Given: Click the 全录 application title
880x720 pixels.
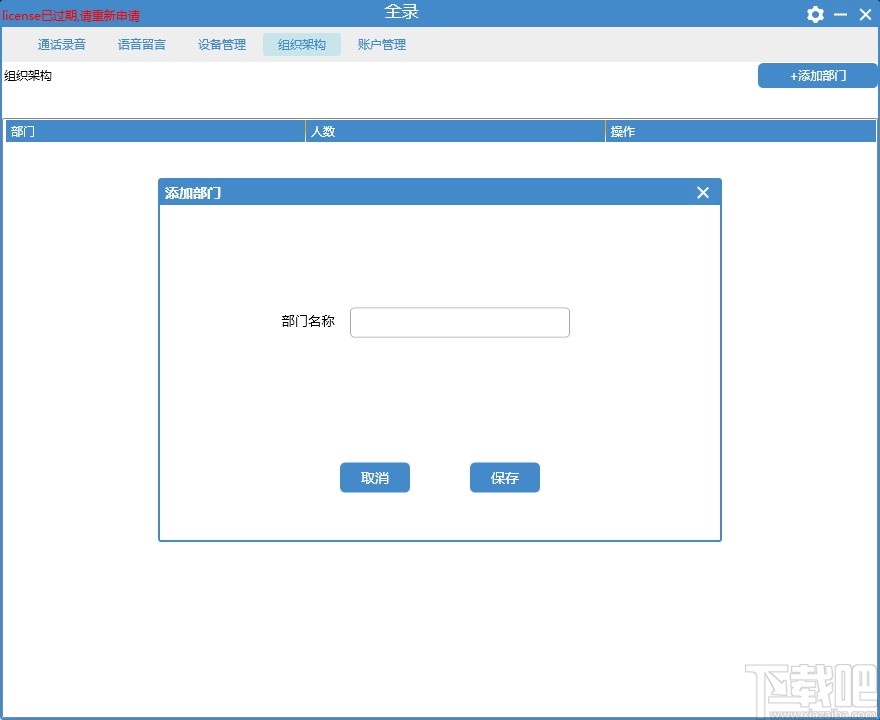Looking at the screenshot, I should point(401,11).
